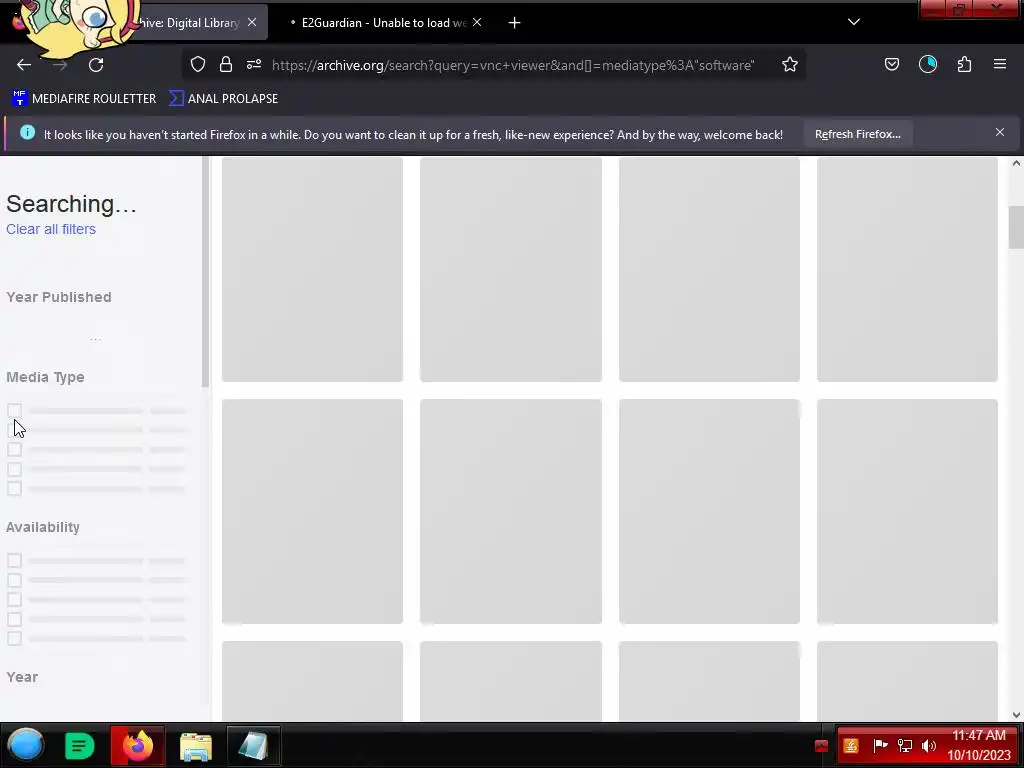The width and height of the screenshot is (1024, 768).
Task: Dismiss the Firefox refresh notification bar
Action: [1000, 133]
